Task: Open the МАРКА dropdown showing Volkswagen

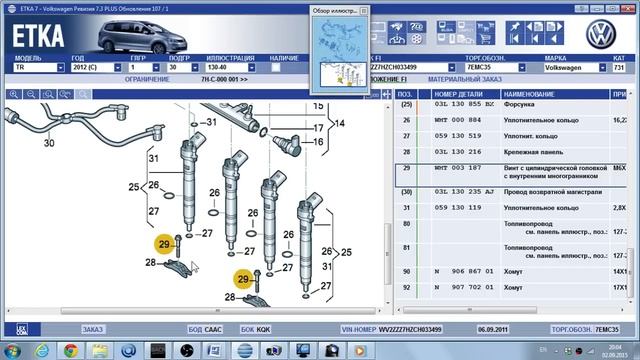Action: pyautogui.click(x=602, y=68)
